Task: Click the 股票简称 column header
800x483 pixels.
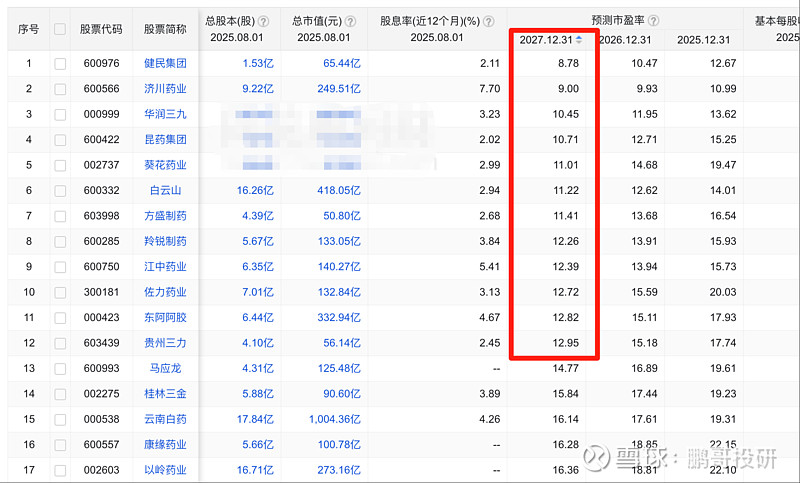Action: tap(165, 29)
